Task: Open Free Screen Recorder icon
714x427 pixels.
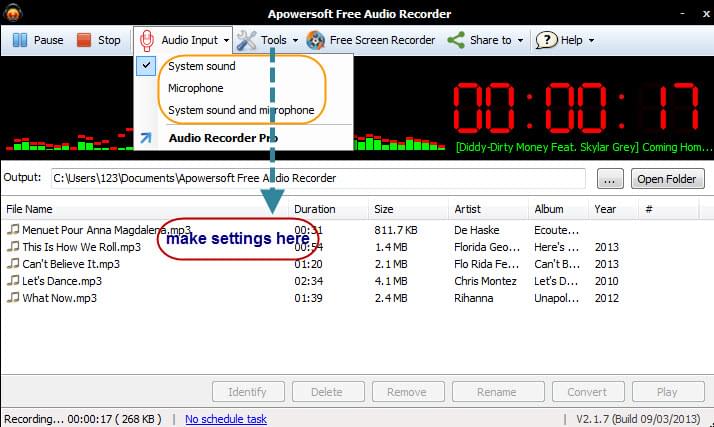Action: [x=316, y=40]
